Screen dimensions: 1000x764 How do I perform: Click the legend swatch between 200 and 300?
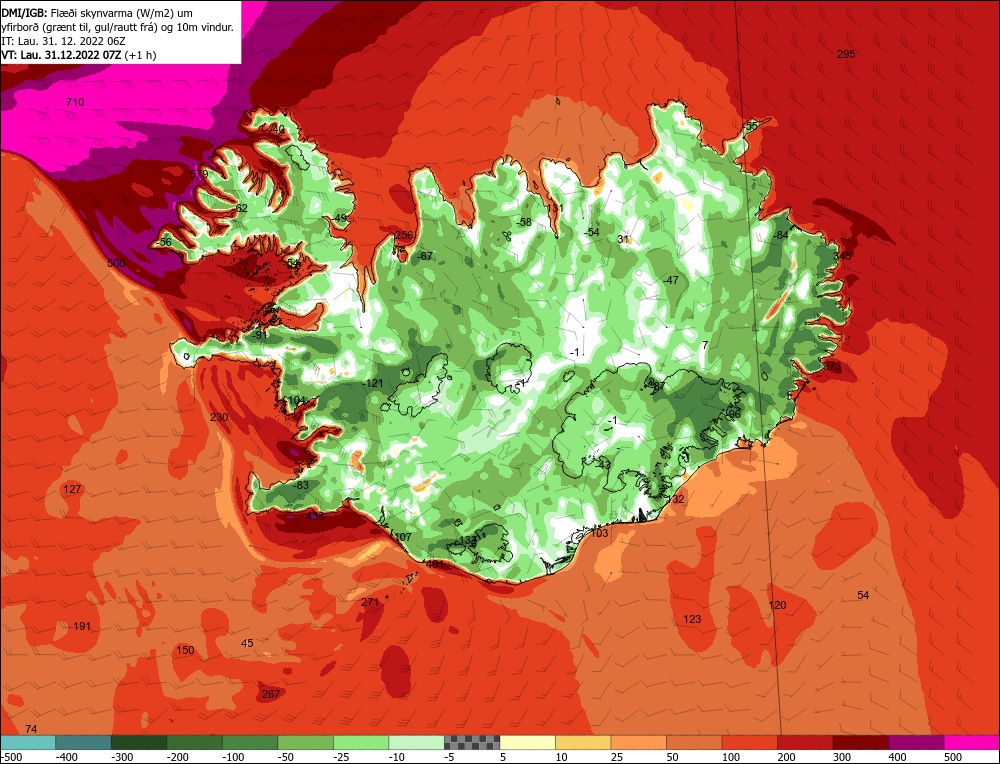[x=805, y=743]
